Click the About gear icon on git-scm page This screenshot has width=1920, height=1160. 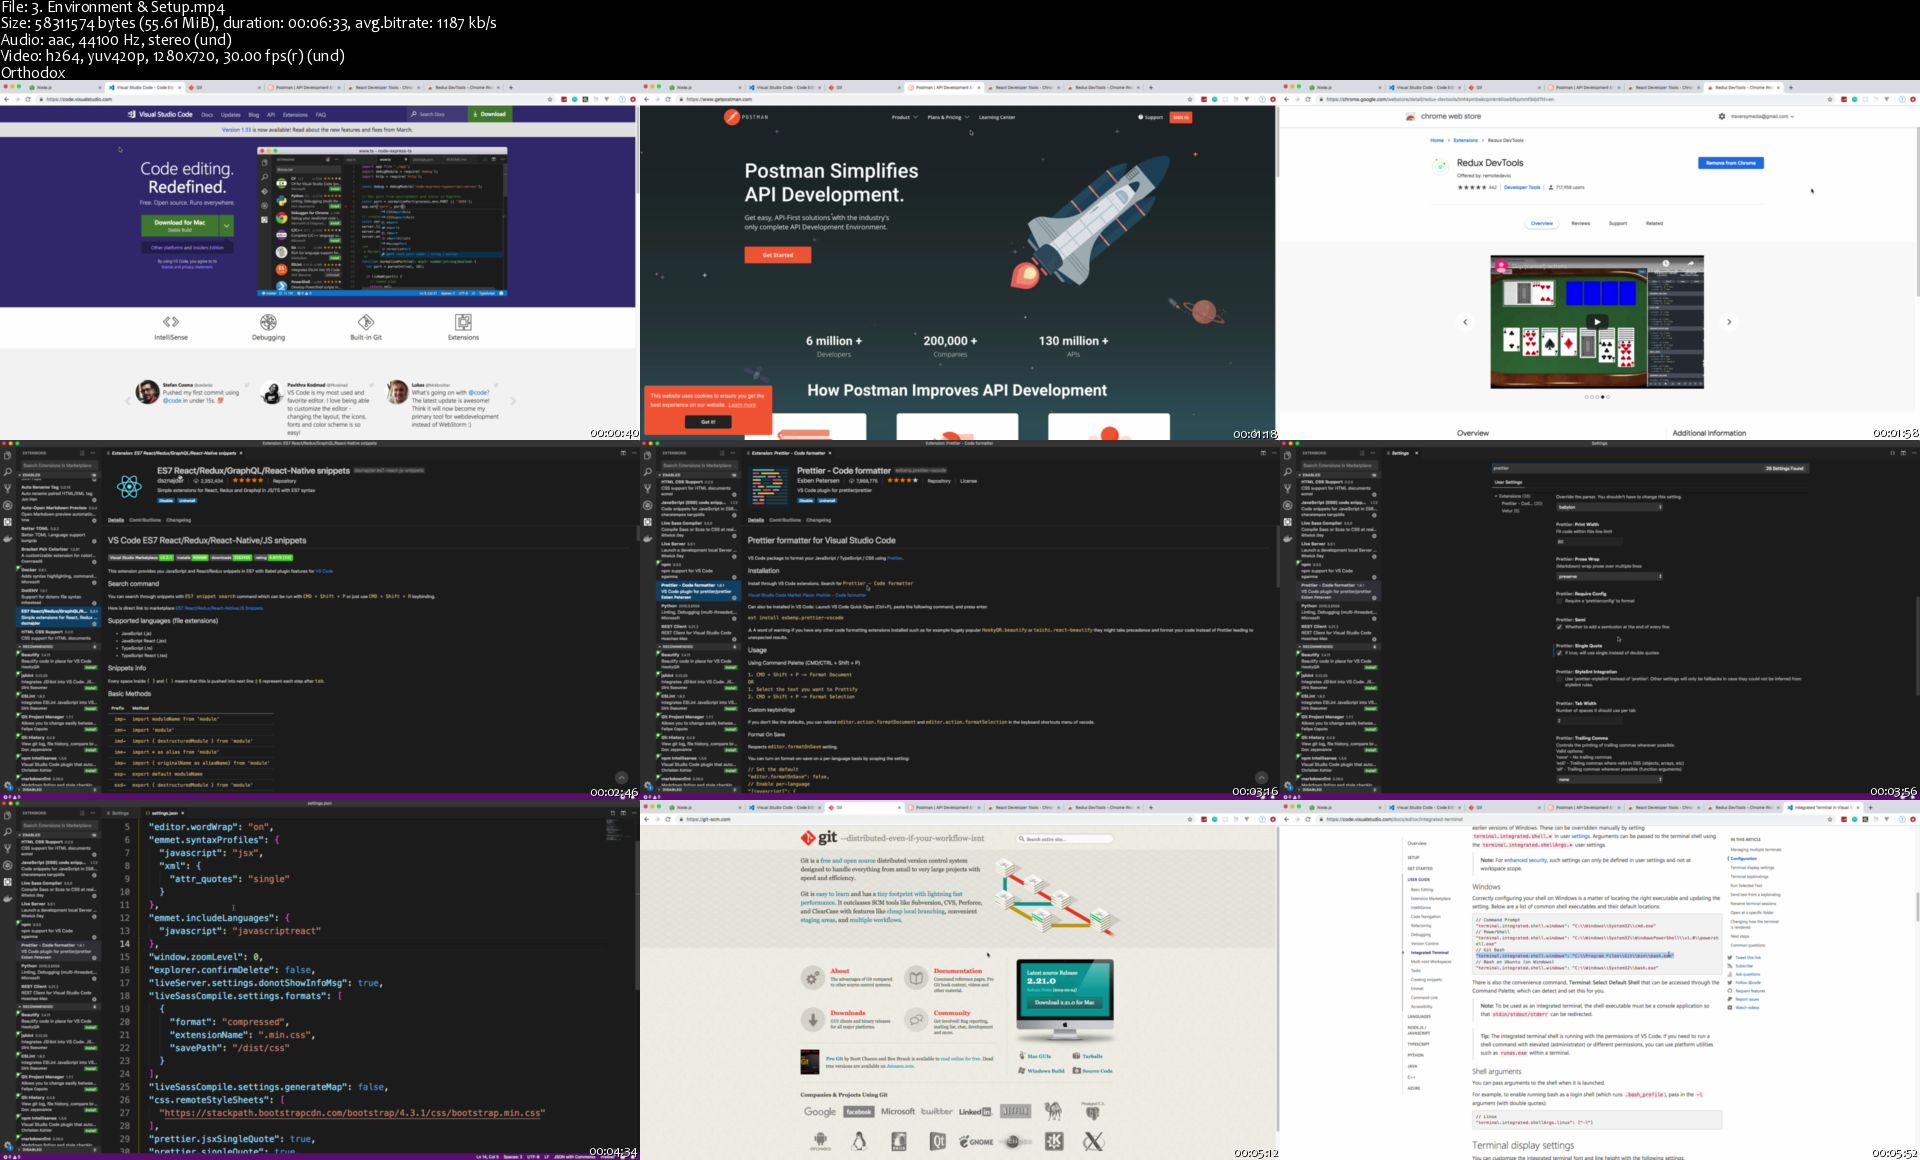[x=813, y=977]
